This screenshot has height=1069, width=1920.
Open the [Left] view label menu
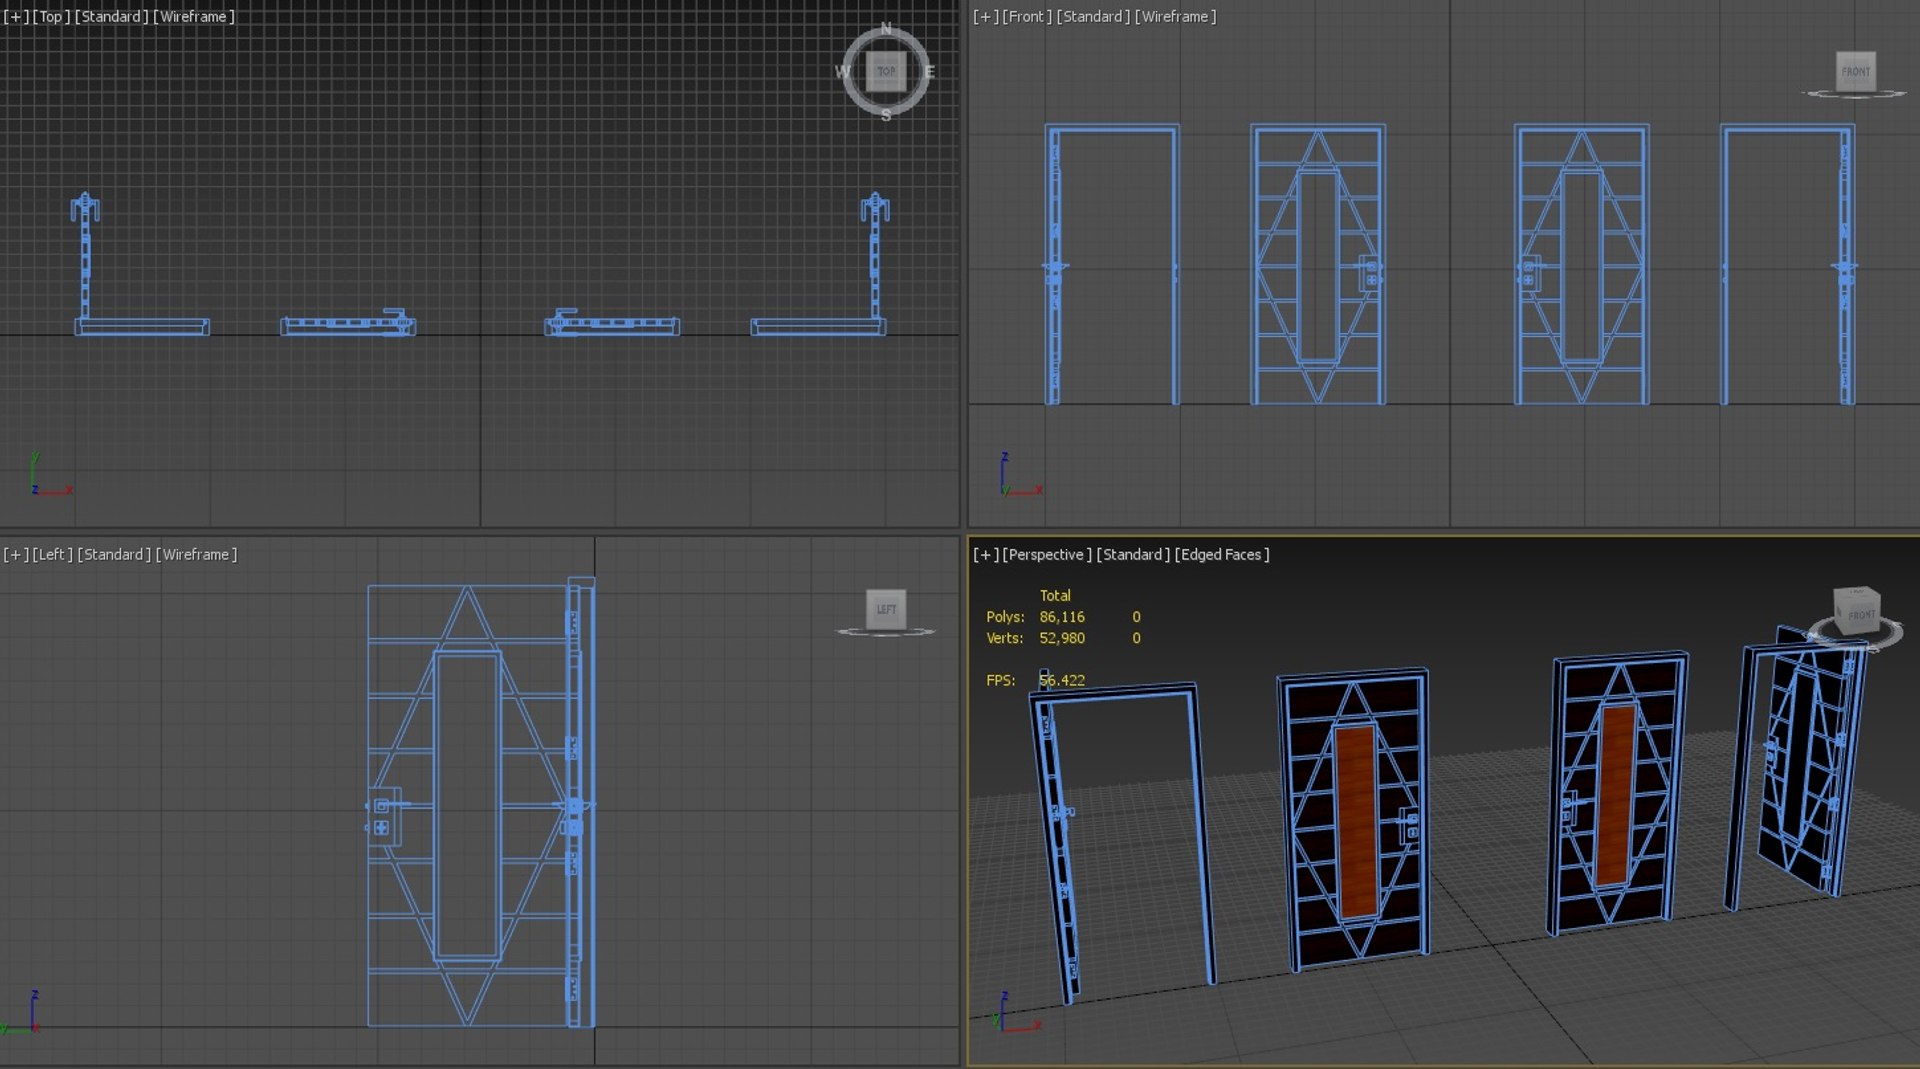(53, 555)
